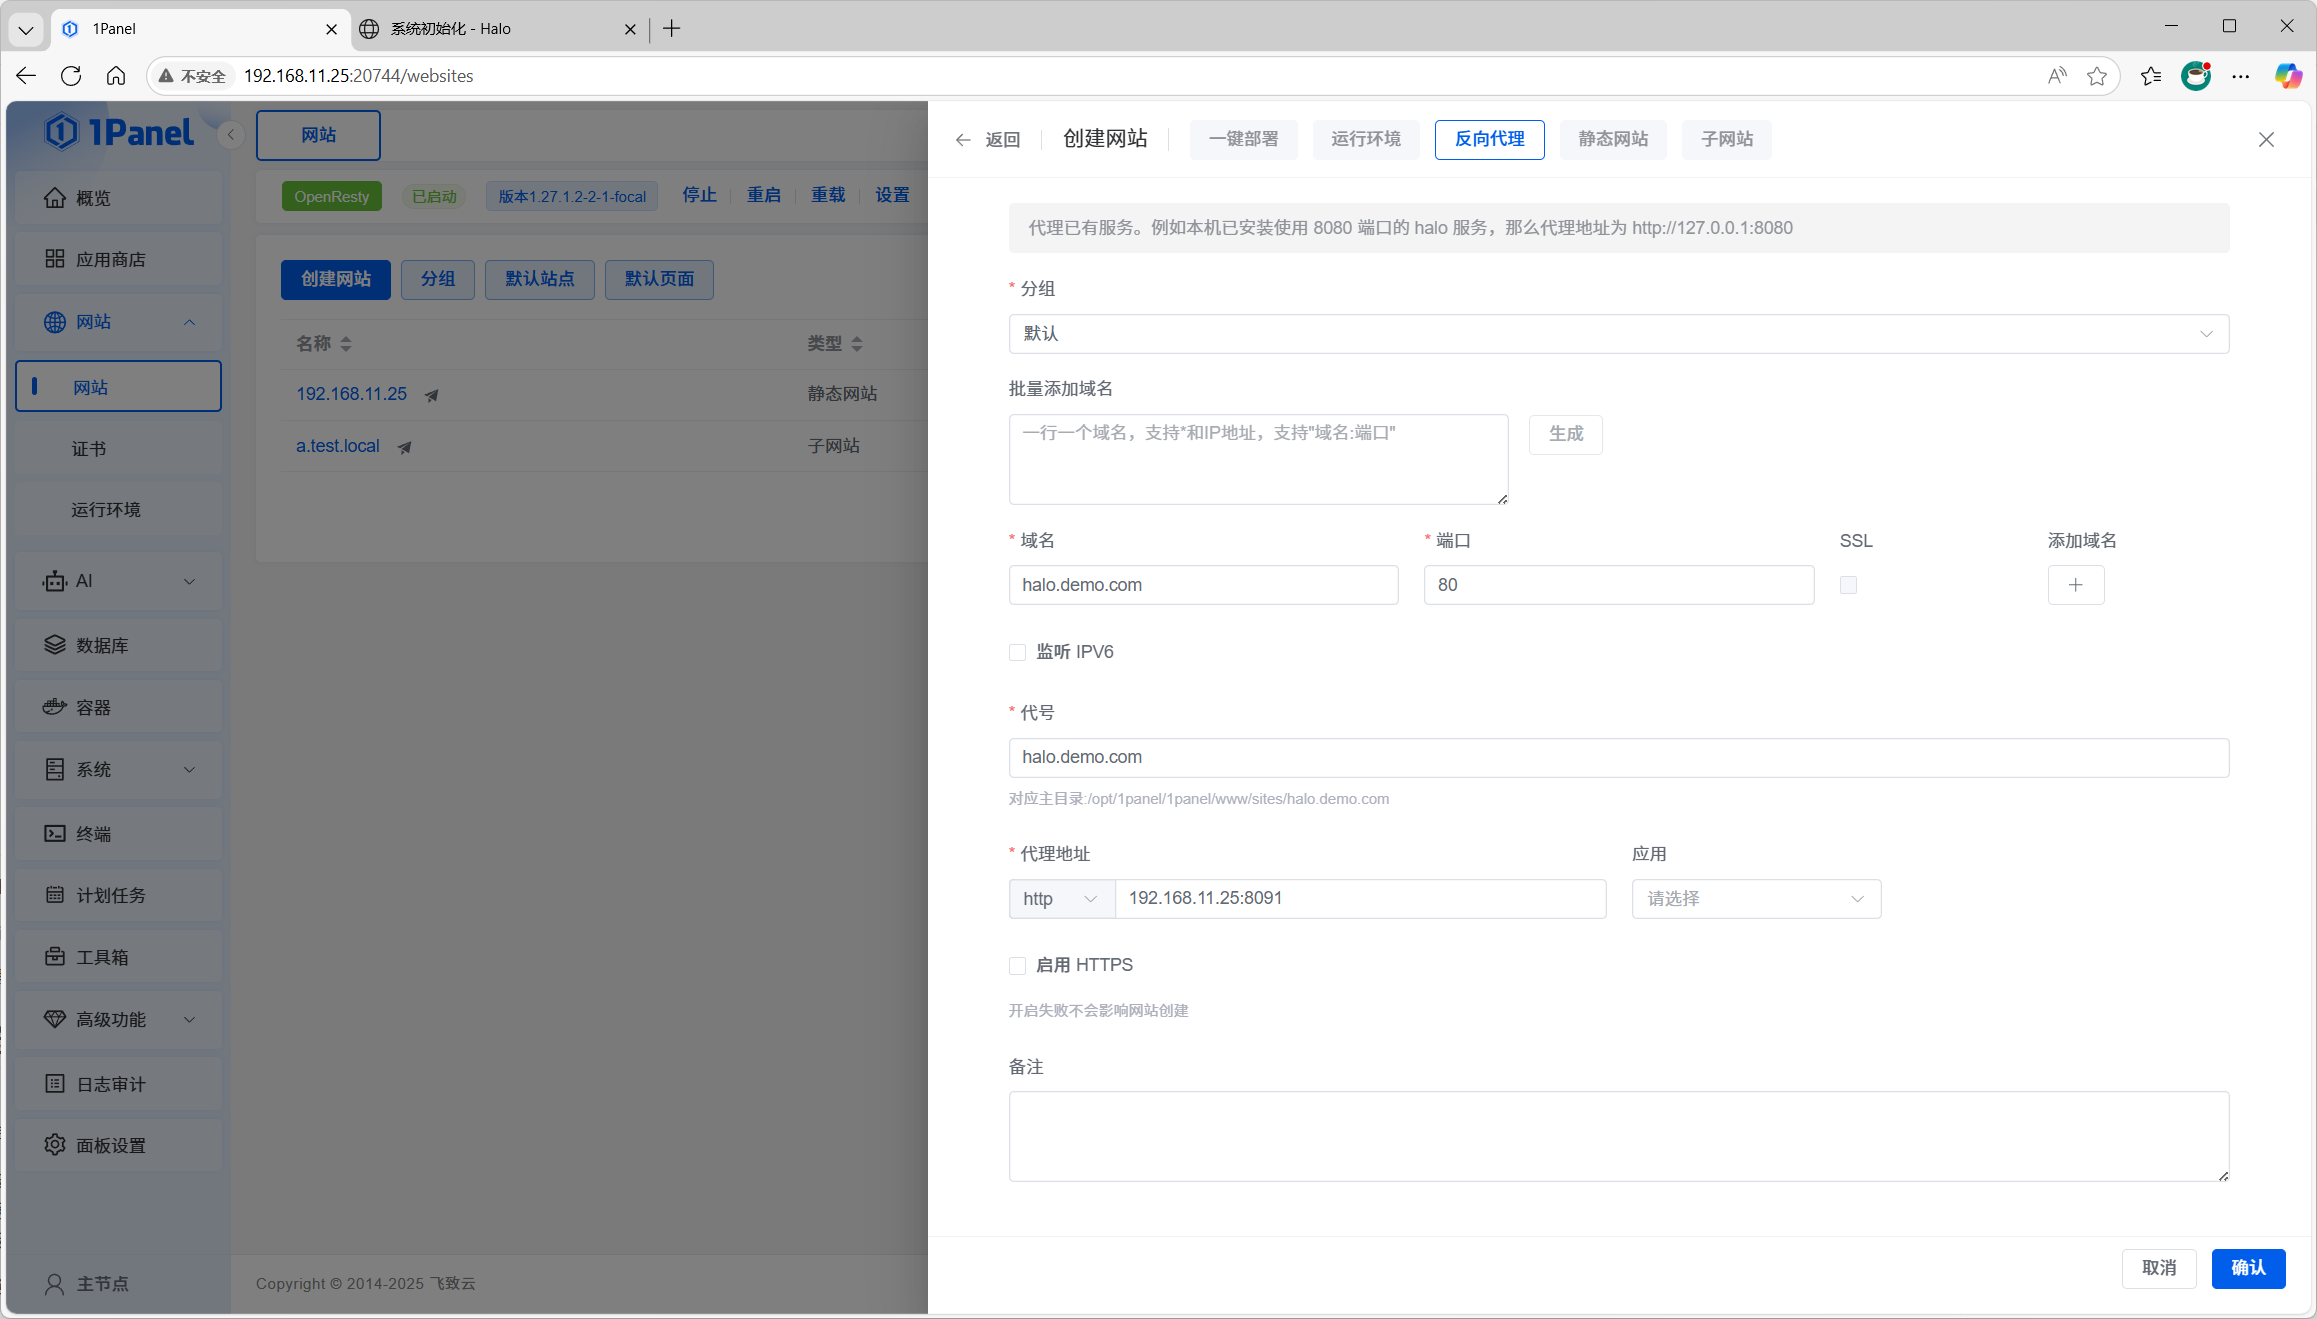Check the 监听 IPV6 option
Screen dimensions: 2317x1319
click(1017, 651)
